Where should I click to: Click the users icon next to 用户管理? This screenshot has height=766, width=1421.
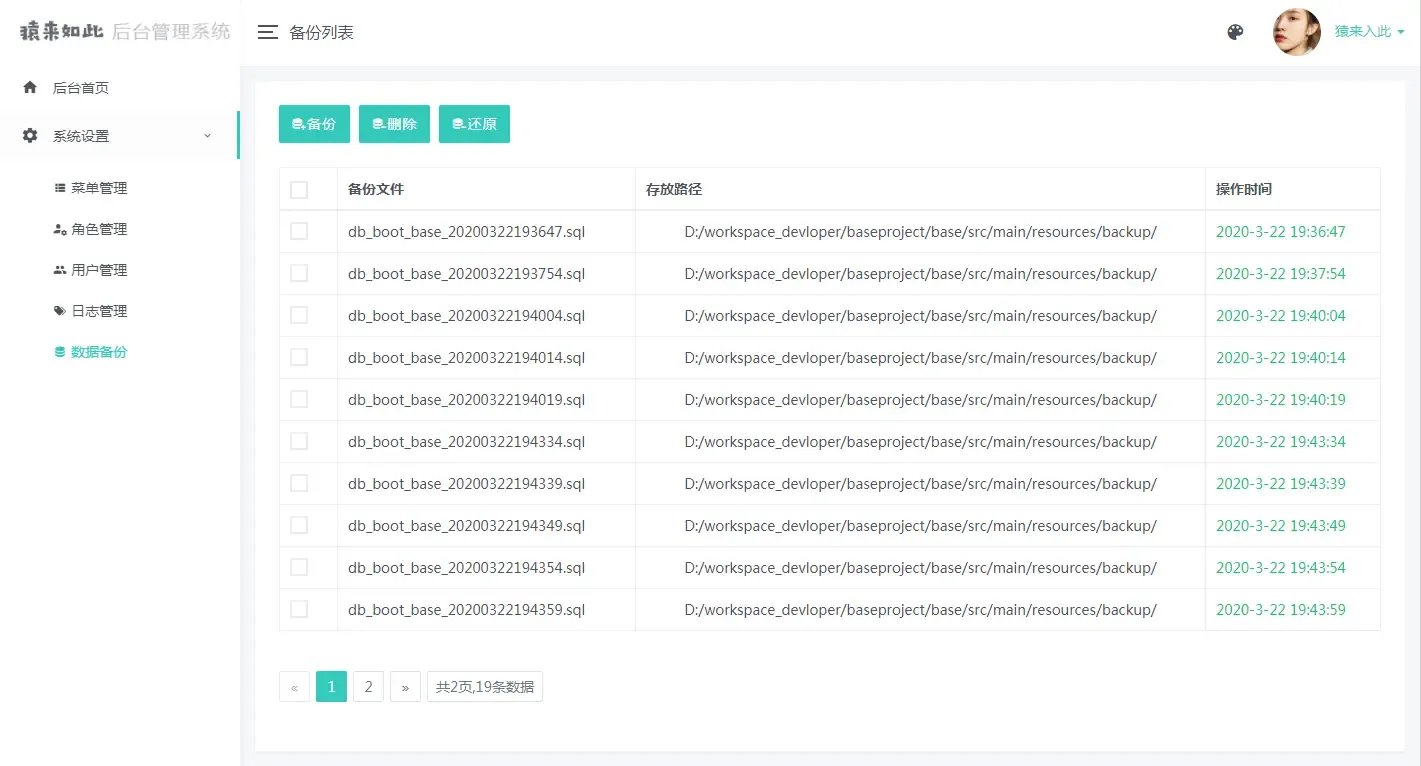tap(60, 269)
